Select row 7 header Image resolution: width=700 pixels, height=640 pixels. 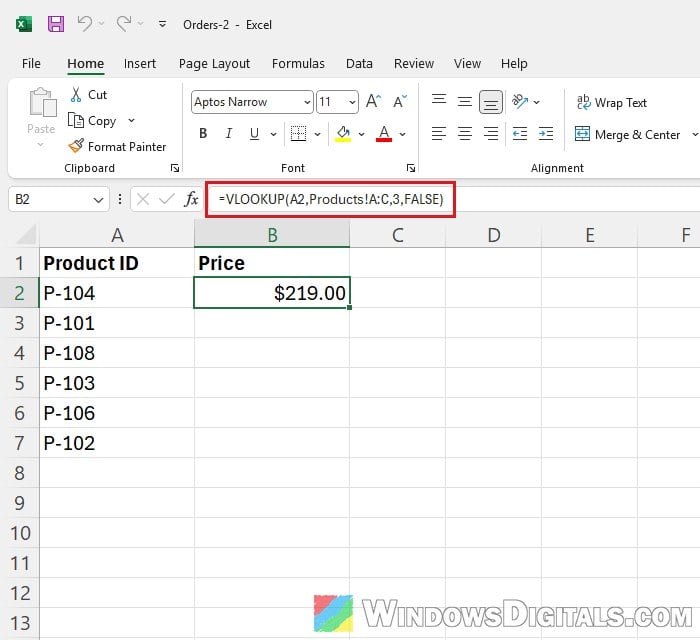pyautogui.click(x=19, y=443)
